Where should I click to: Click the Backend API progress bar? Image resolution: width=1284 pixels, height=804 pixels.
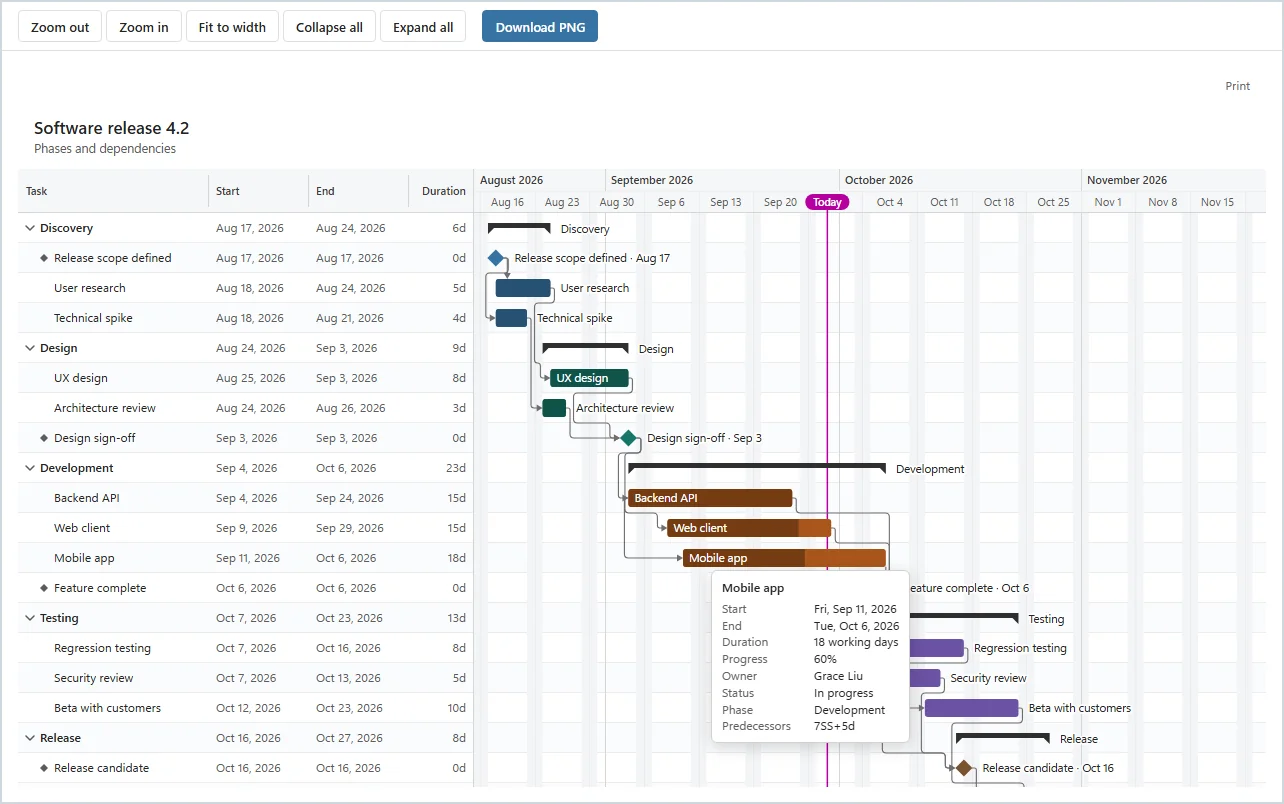click(710, 498)
